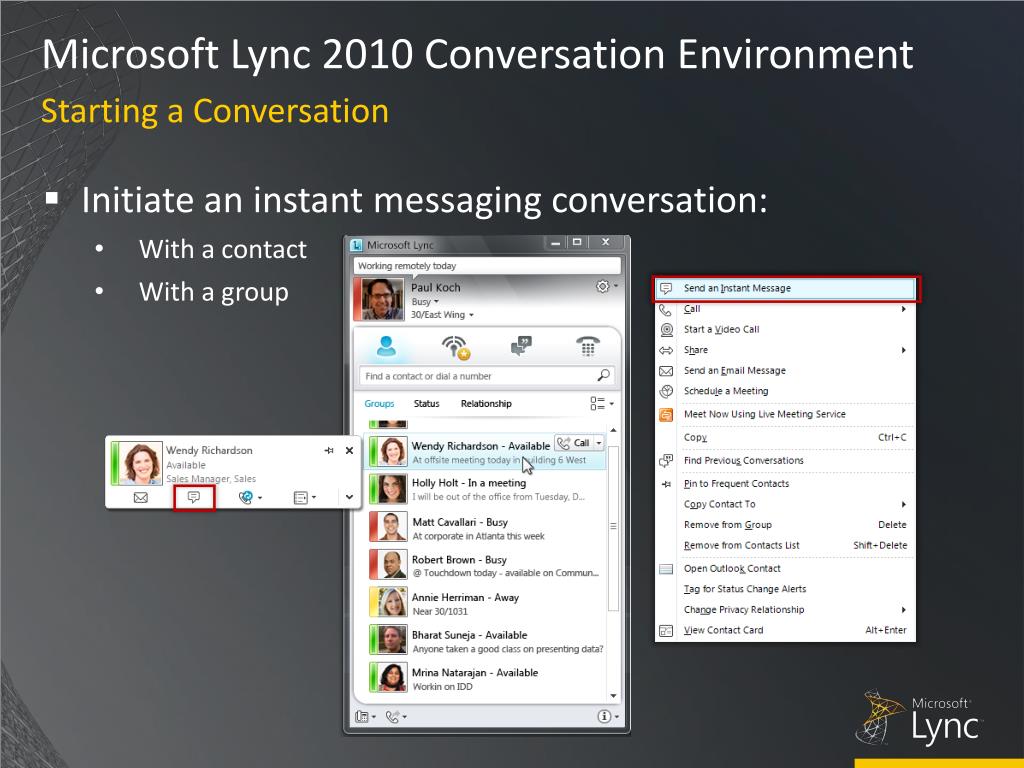The height and width of the screenshot is (768, 1024).
Task: Click the Find a contact search field
Action: click(487, 376)
